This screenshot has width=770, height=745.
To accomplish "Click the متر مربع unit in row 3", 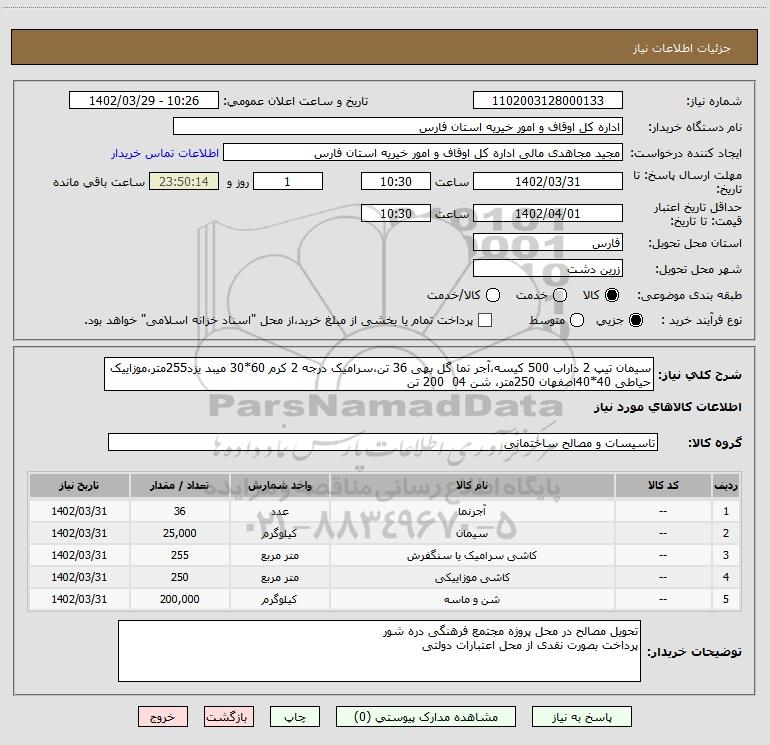I will (x=279, y=555).
